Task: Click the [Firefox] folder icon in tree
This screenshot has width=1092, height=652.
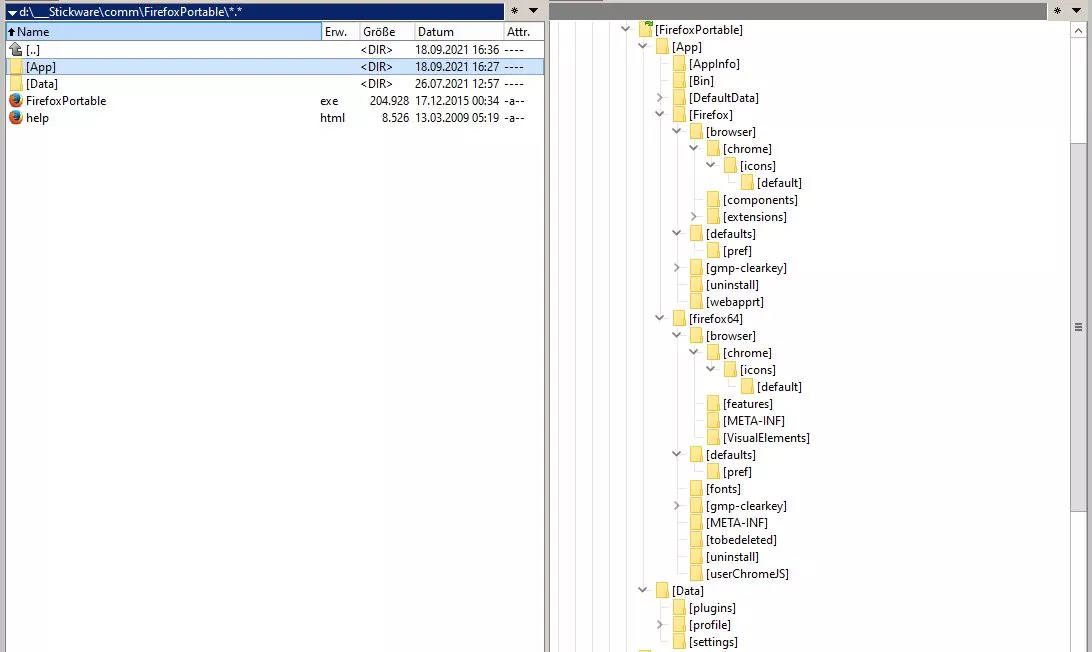Action: [679, 115]
